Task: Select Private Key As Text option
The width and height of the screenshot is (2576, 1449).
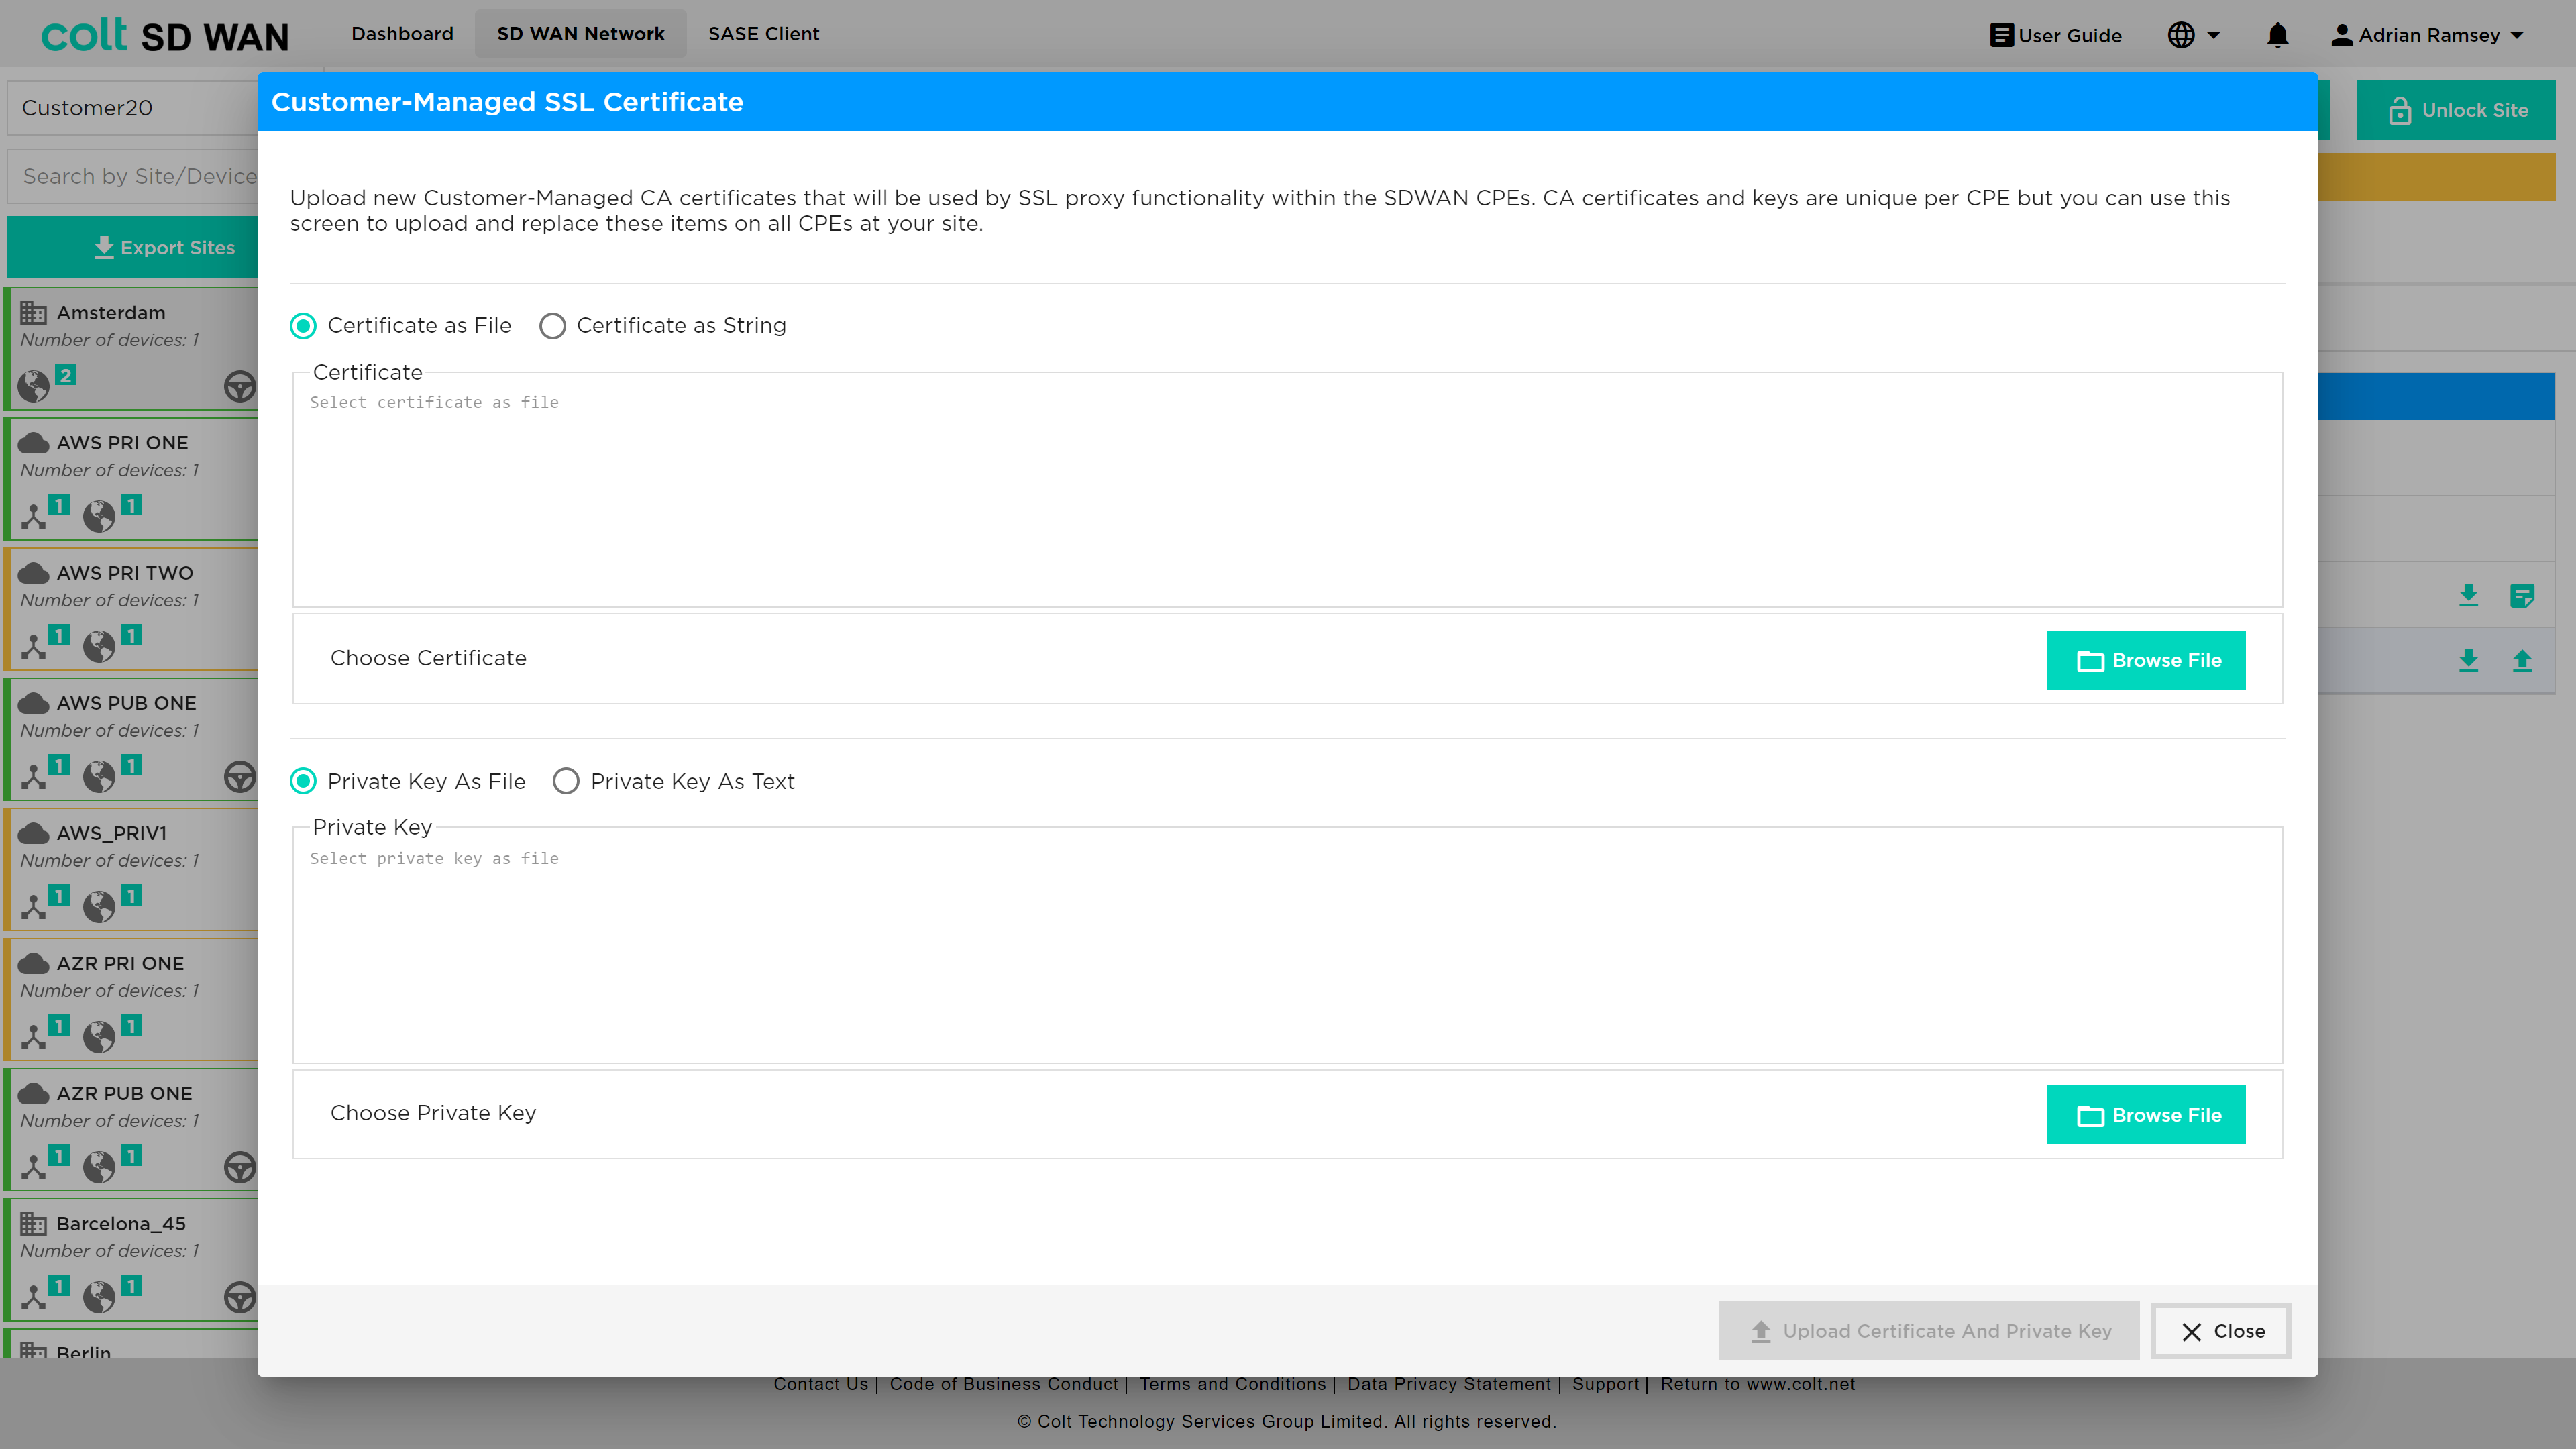Action: 566,781
